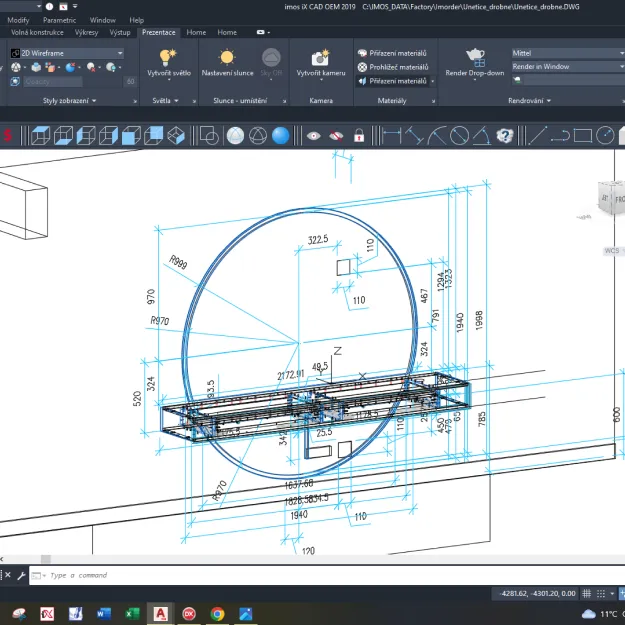The width and height of the screenshot is (625, 625).
Task: Select the circle drawing tool
Action: click(x=605, y=136)
